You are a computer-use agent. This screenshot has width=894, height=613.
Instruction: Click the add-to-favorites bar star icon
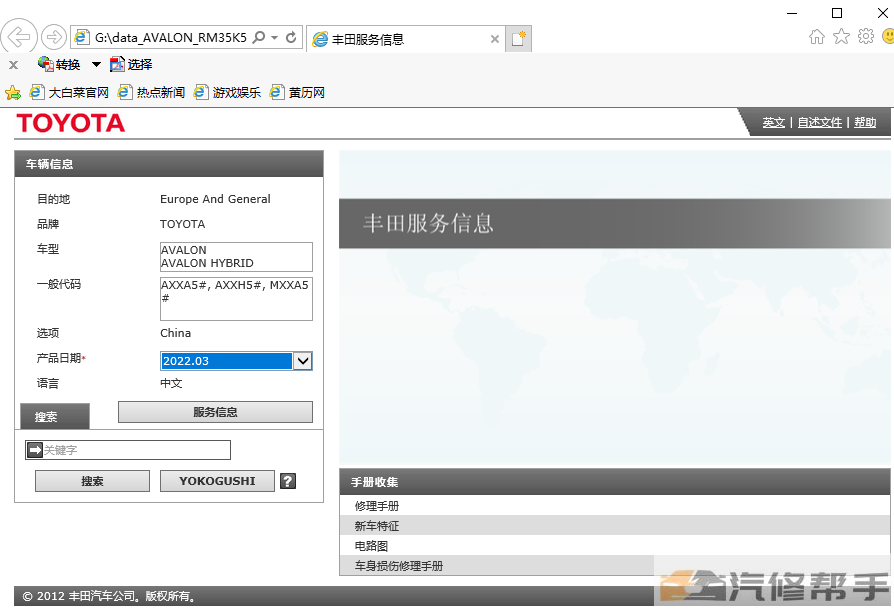pyautogui.click(x=13, y=92)
